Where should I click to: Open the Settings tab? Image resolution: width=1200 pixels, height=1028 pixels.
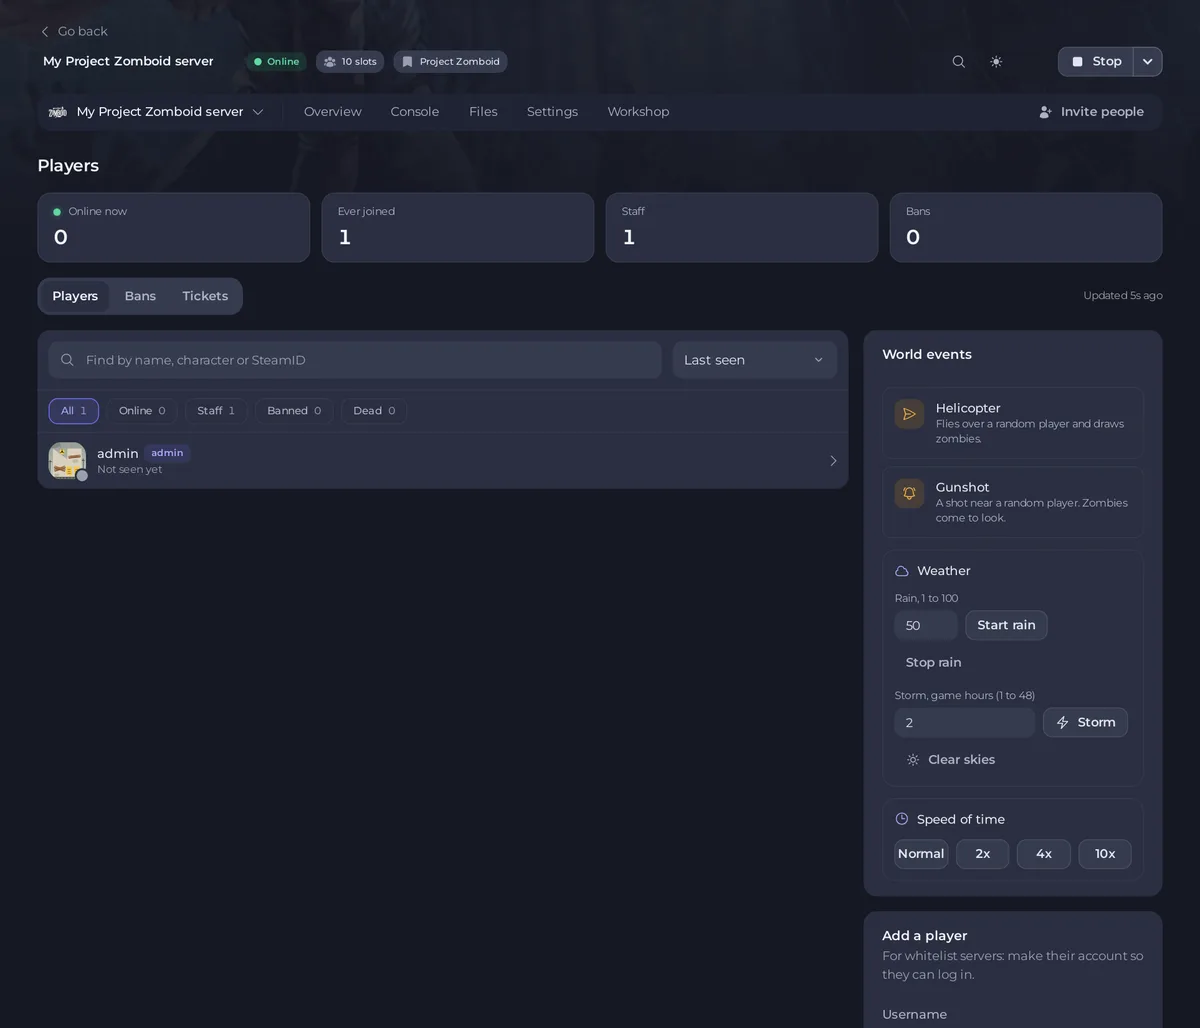pyautogui.click(x=552, y=112)
